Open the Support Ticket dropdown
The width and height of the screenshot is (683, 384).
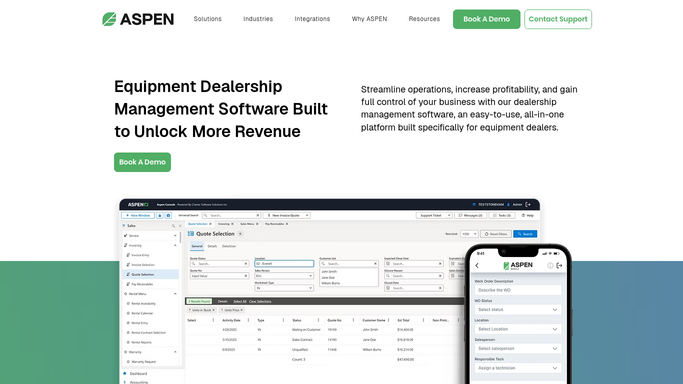[433, 216]
